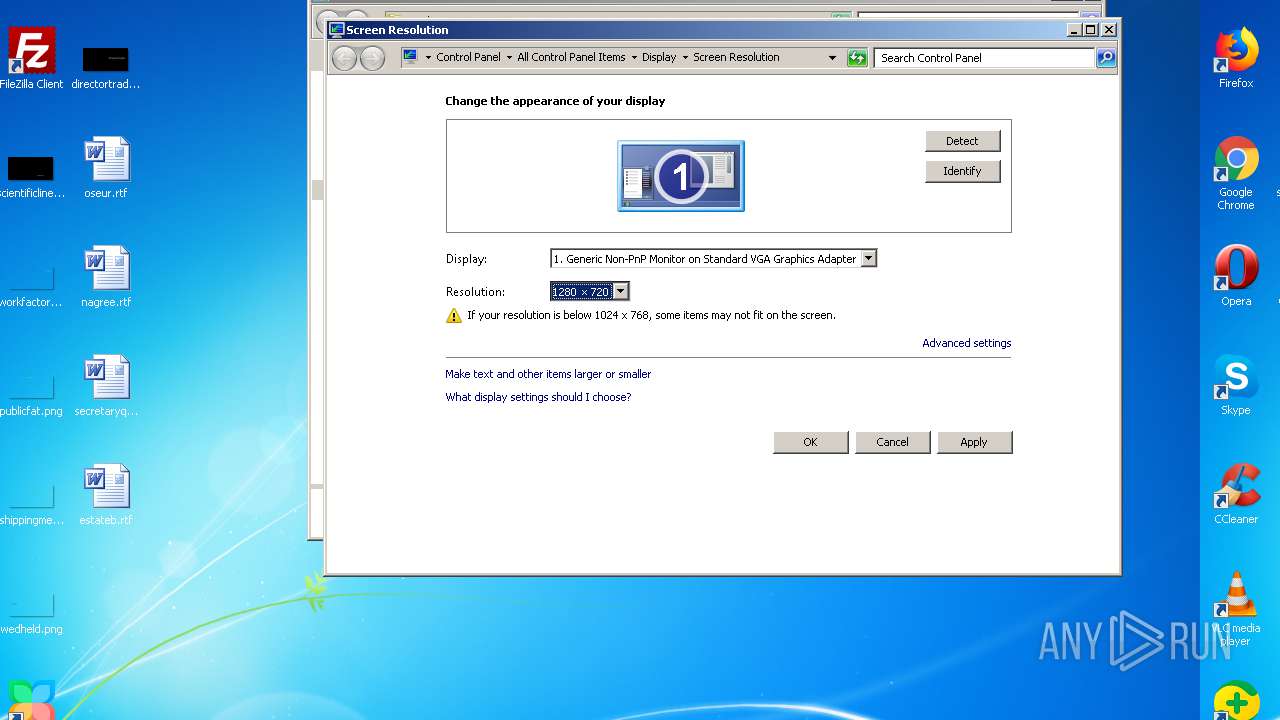Select Control Panel breadcrumb item

468,57
